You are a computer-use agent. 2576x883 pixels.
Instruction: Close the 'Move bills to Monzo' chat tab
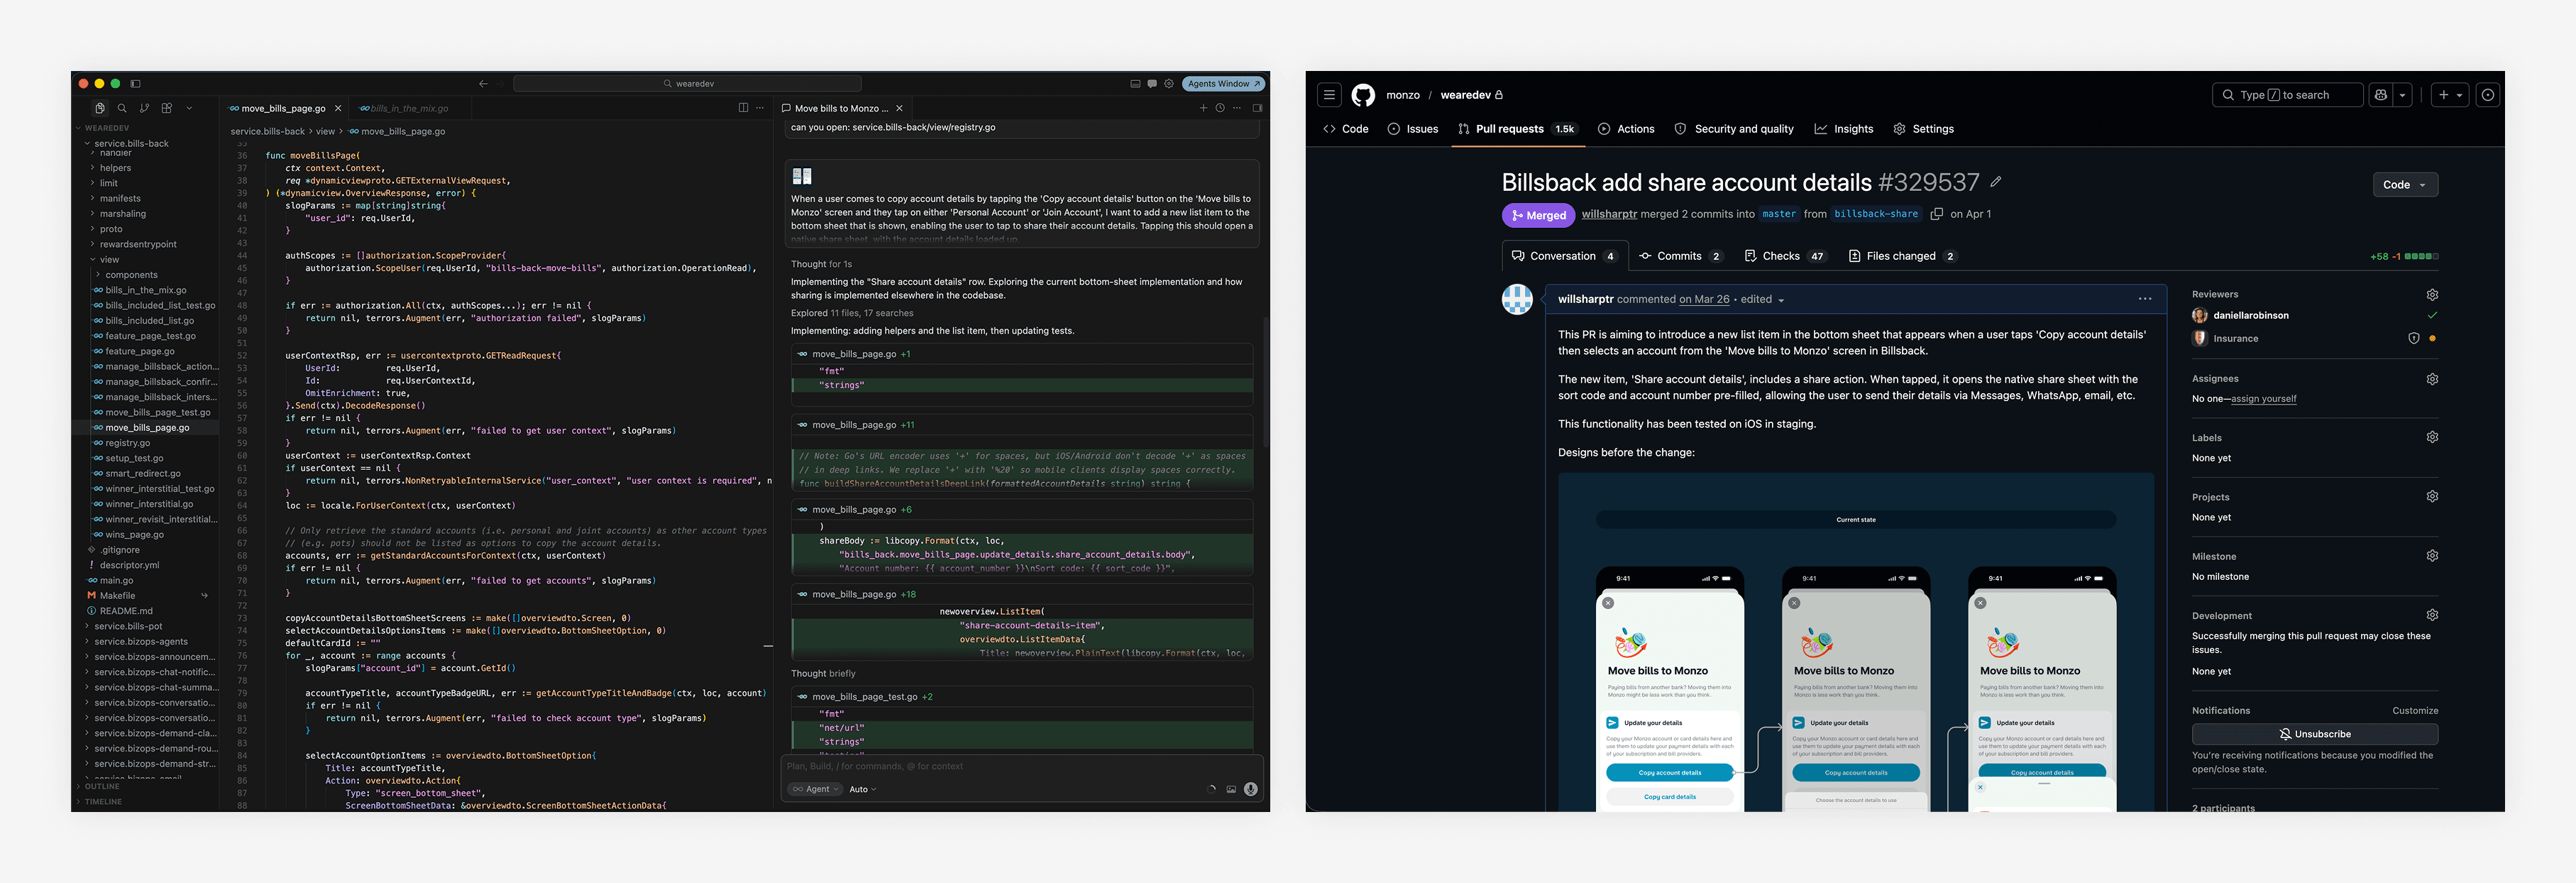899,108
